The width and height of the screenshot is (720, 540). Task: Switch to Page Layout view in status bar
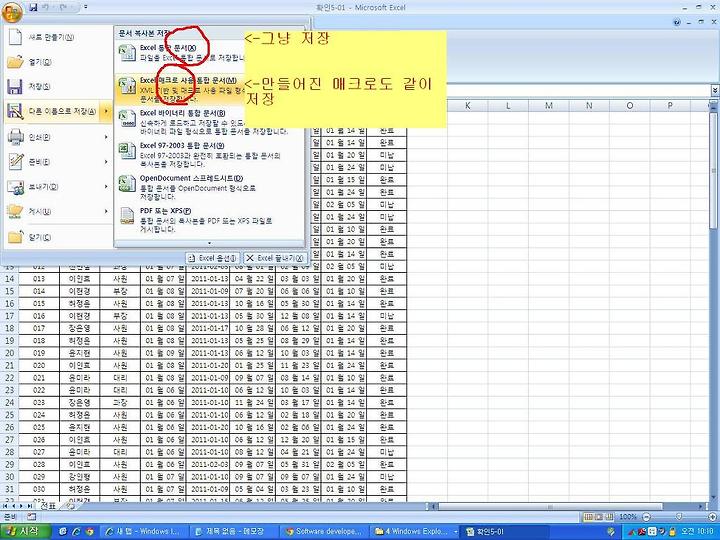(x=599, y=517)
